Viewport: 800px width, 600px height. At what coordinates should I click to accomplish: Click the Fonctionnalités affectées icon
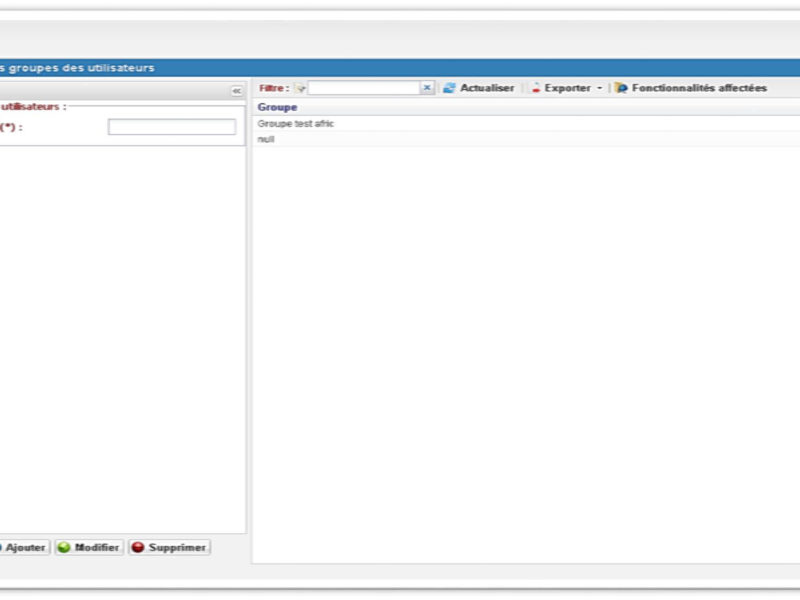tap(621, 88)
